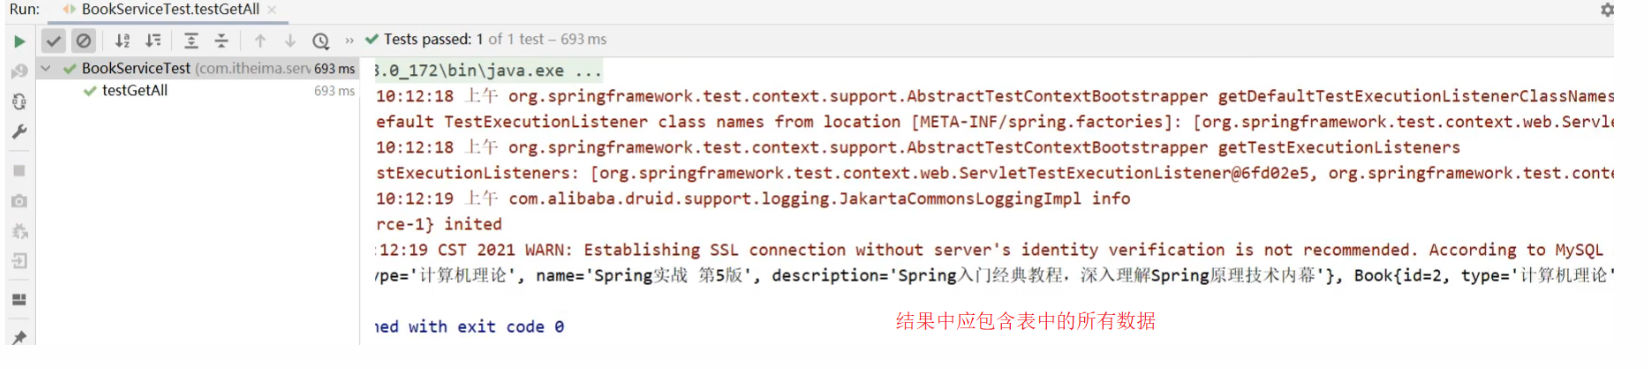
Task: Show more toolbar actions chevron
Action: (x=349, y=41)
